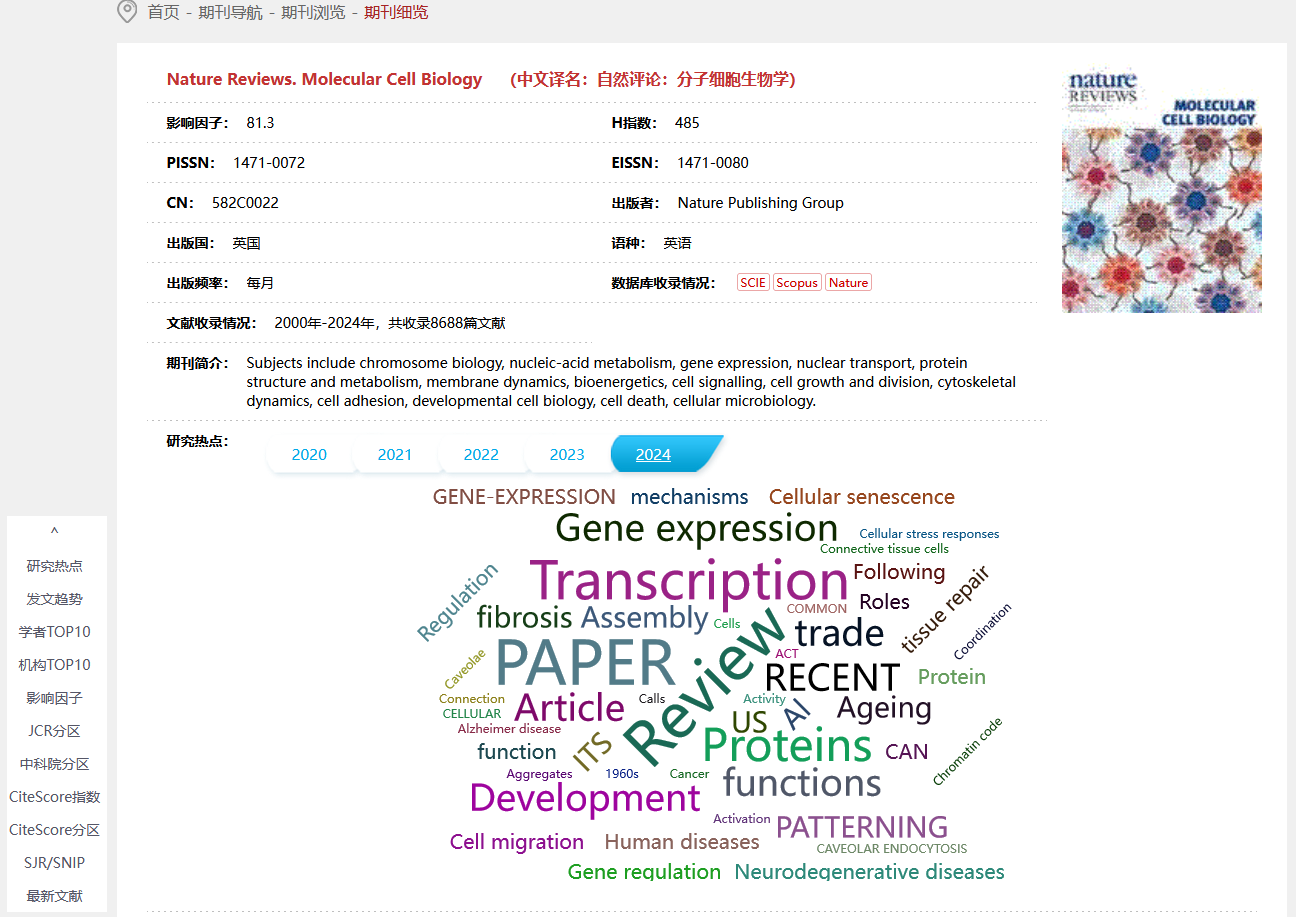Click the location pin icon in breadcrumb
This screenshot has width=1296, height=917.
click(x=127, y=12)
